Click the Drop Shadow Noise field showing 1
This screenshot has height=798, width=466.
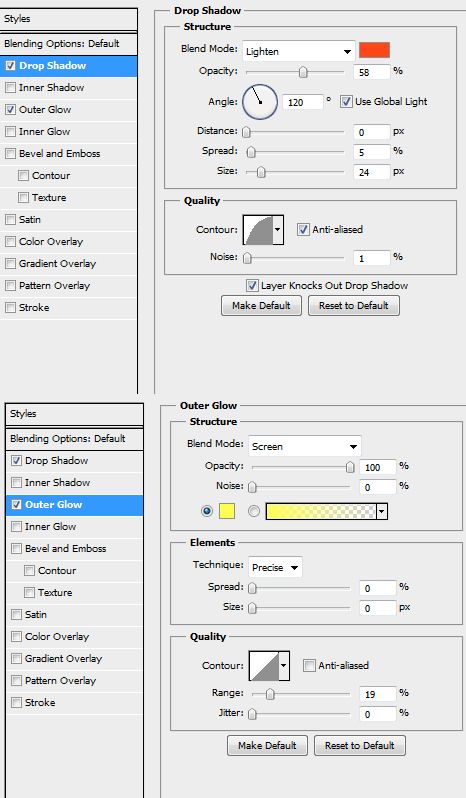point(371,258)
